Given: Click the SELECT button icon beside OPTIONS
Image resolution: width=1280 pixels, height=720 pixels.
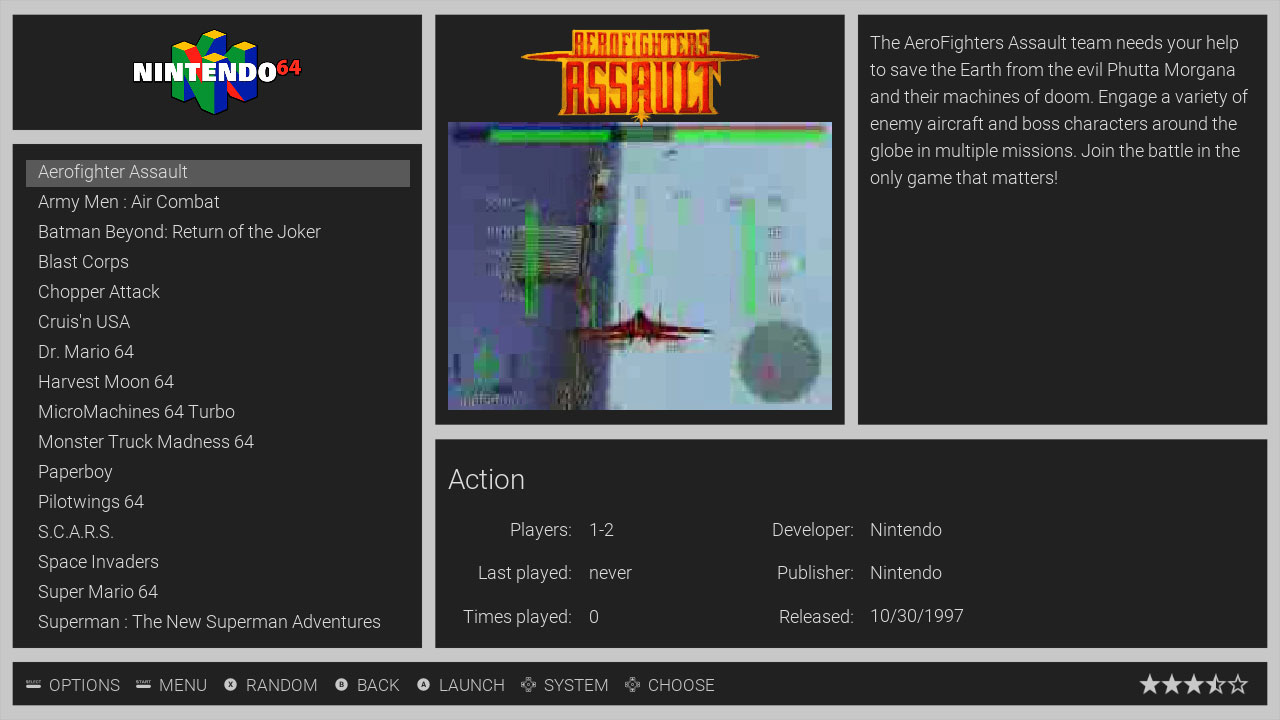Looking at the screenshot, I should pos(33,684).
